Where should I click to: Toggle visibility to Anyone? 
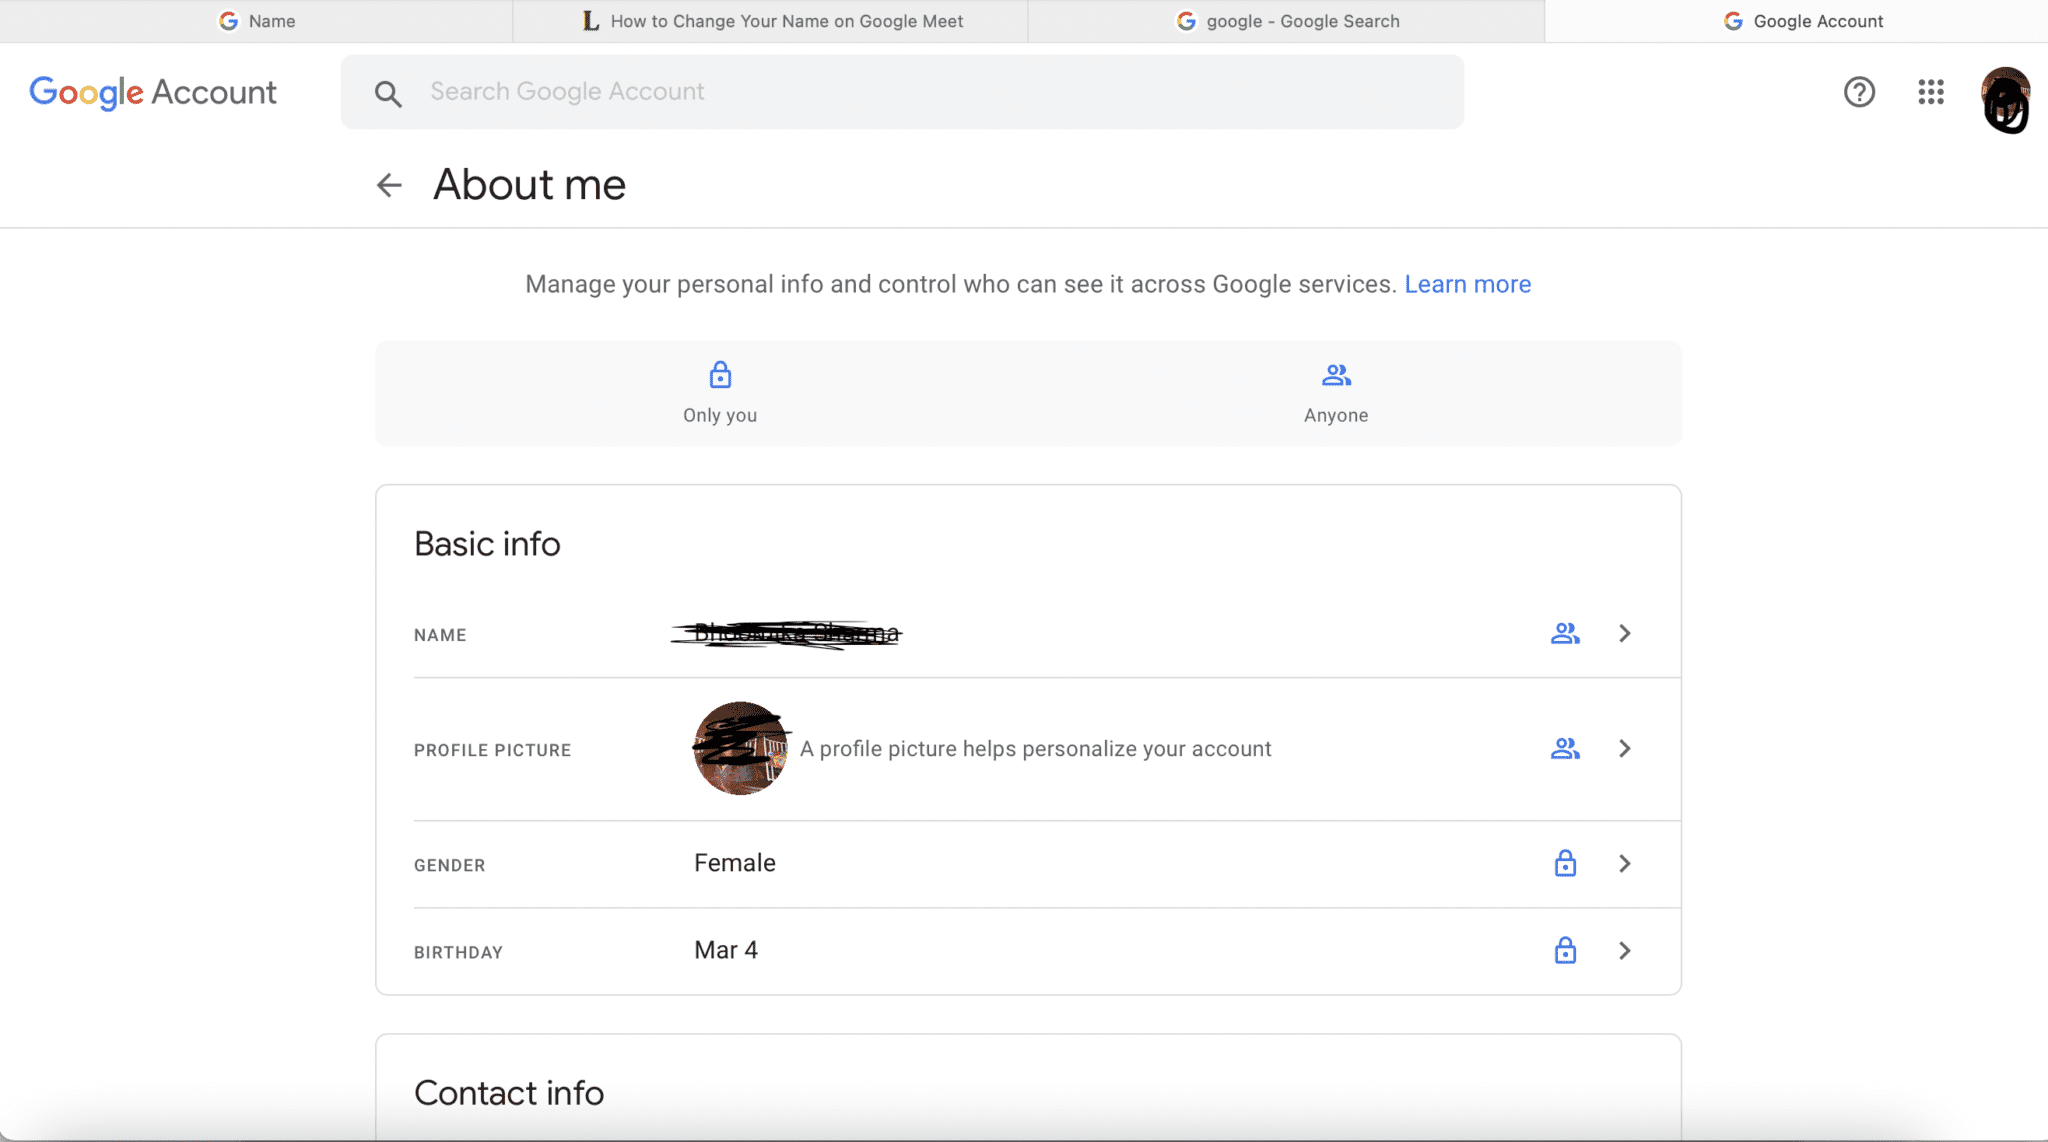[1335, 391]
